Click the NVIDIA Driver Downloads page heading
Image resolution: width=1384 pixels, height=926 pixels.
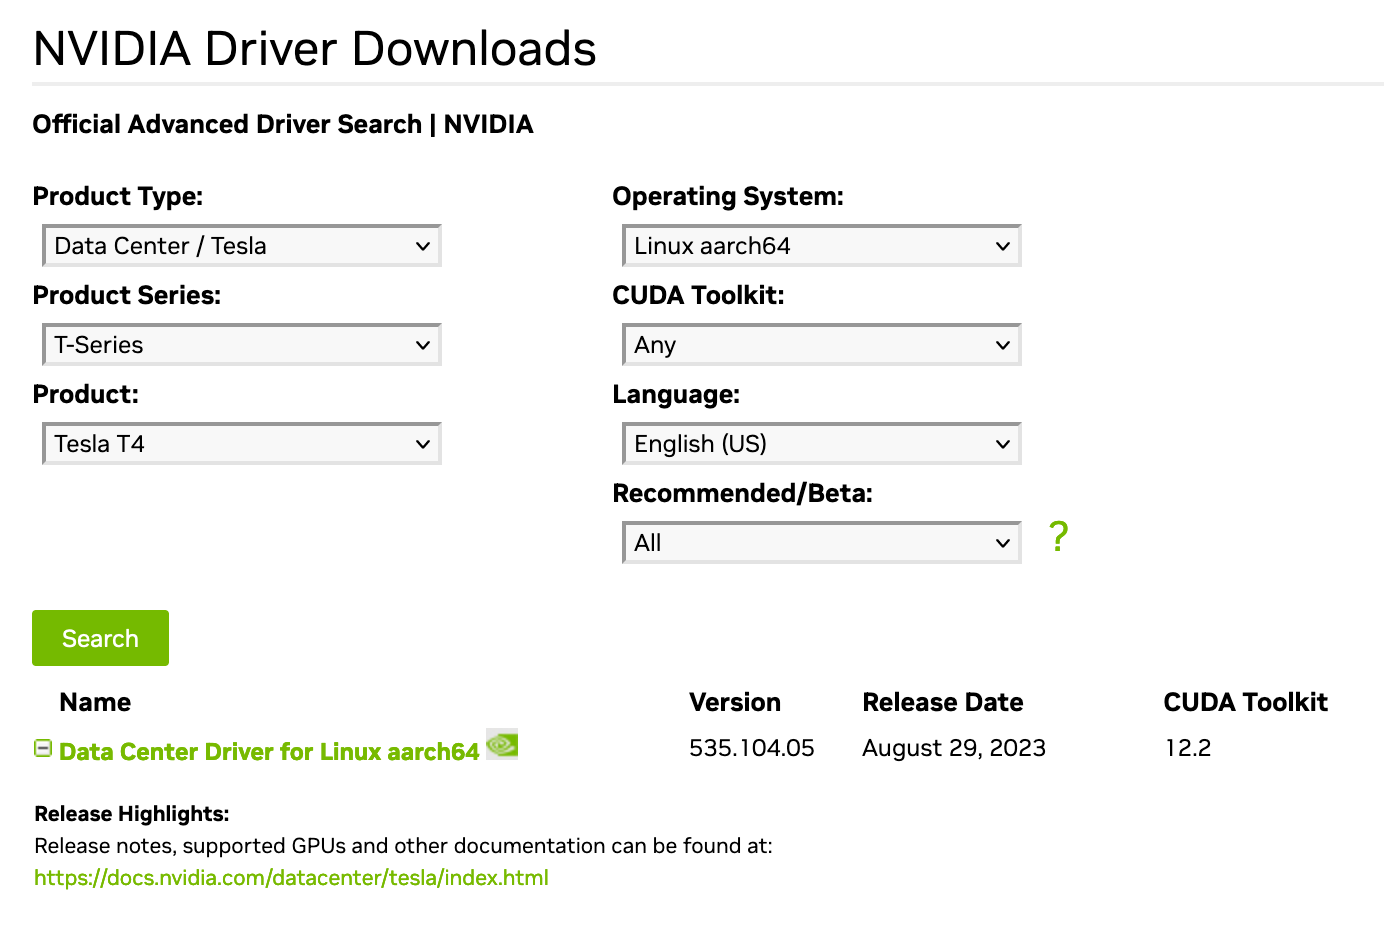point(314,49)
